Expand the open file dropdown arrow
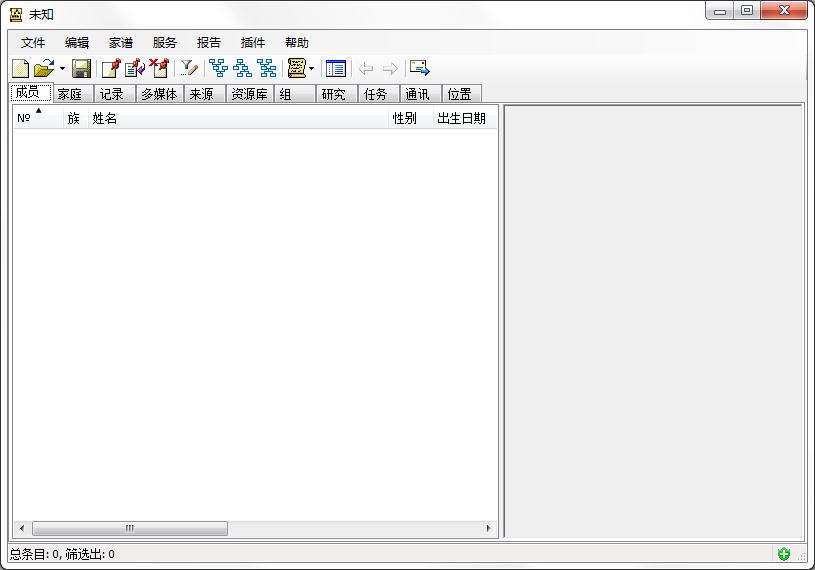The image size is (815, 570). click(x=62, y=69)
